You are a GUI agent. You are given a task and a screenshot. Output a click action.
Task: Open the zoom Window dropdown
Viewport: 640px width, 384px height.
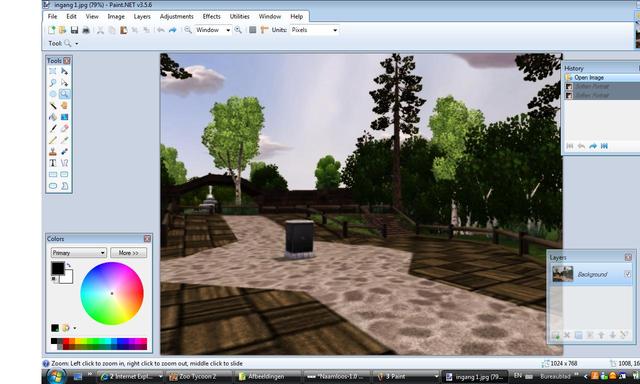[213, 30]
